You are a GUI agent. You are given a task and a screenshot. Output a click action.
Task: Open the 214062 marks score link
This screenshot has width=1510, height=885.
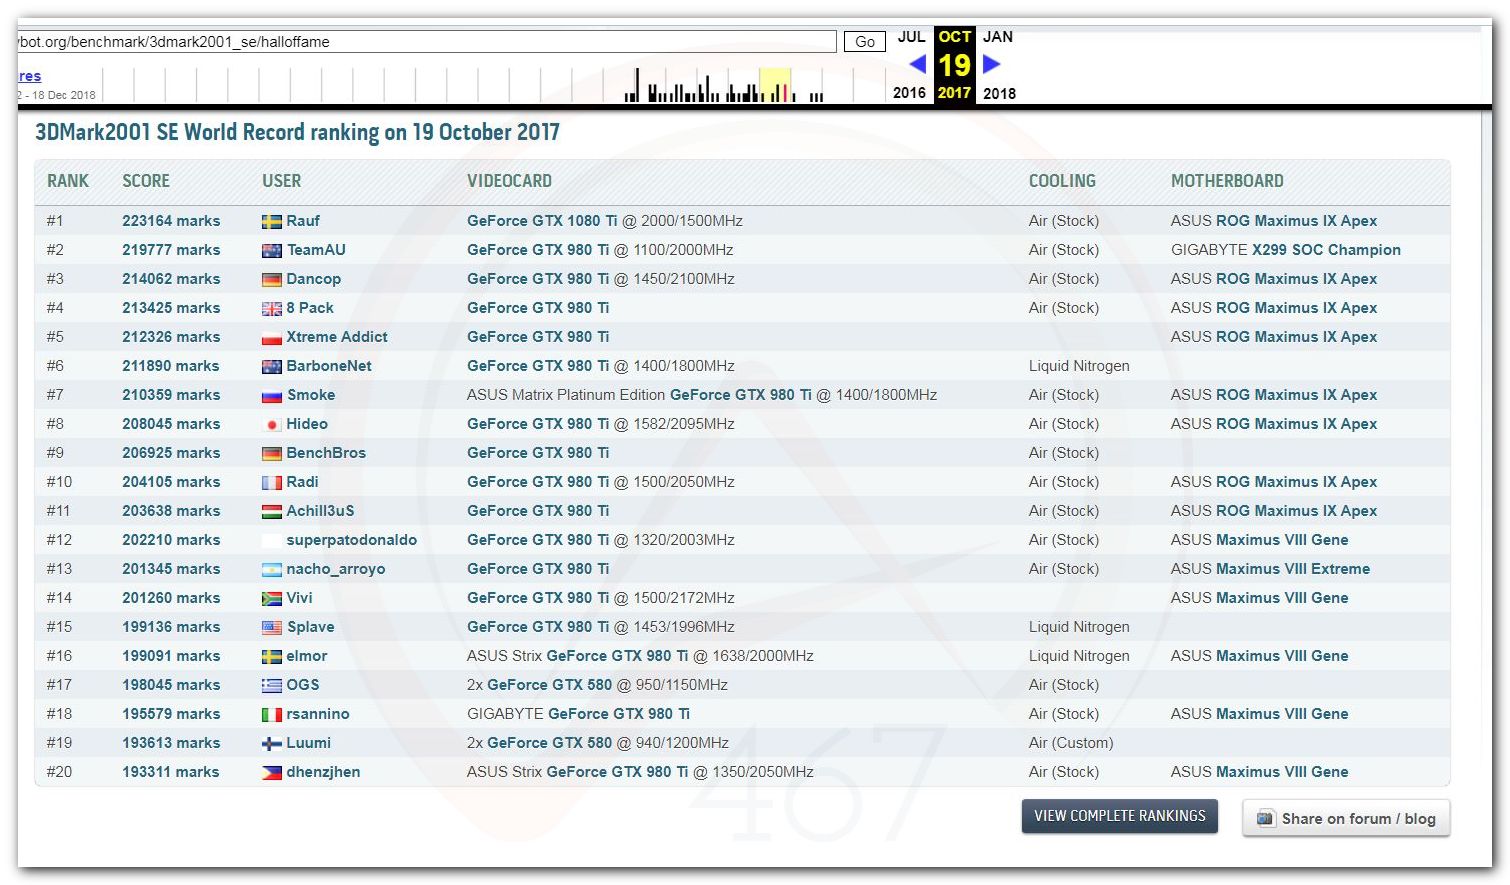[x=171, y=279]
